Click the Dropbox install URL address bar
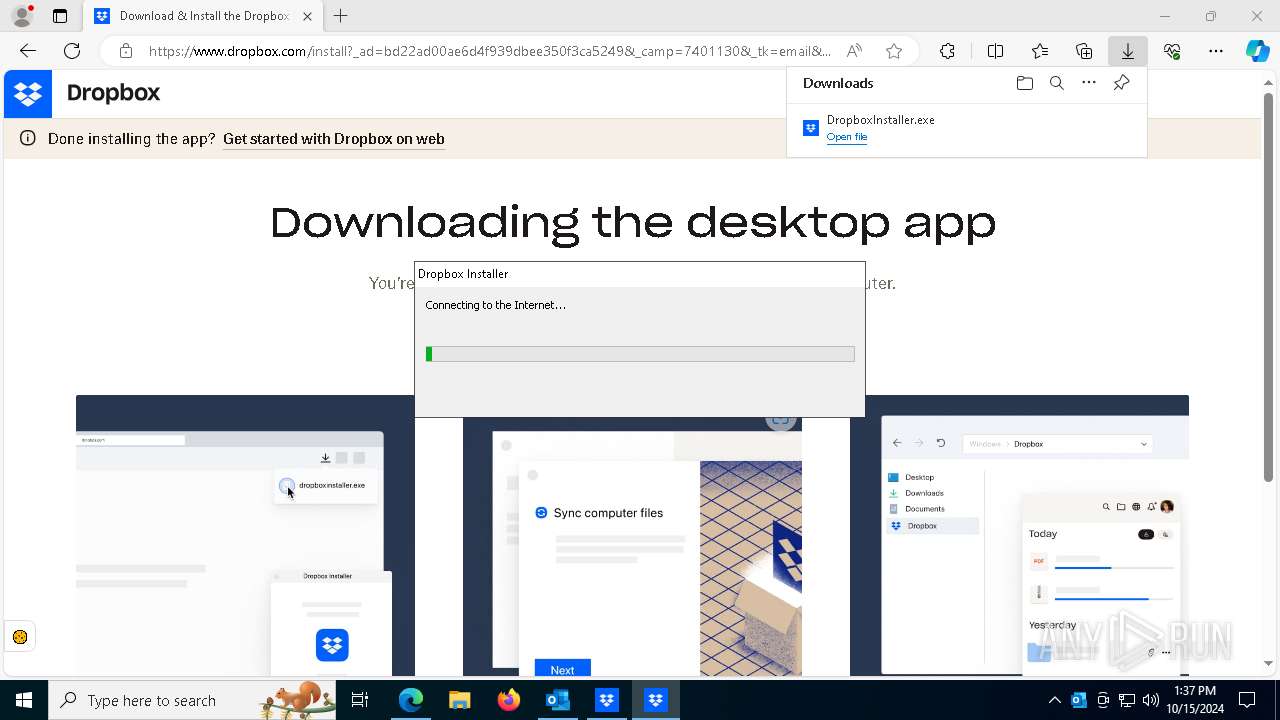Screen dimensions: 1280x720 [490, 51]
